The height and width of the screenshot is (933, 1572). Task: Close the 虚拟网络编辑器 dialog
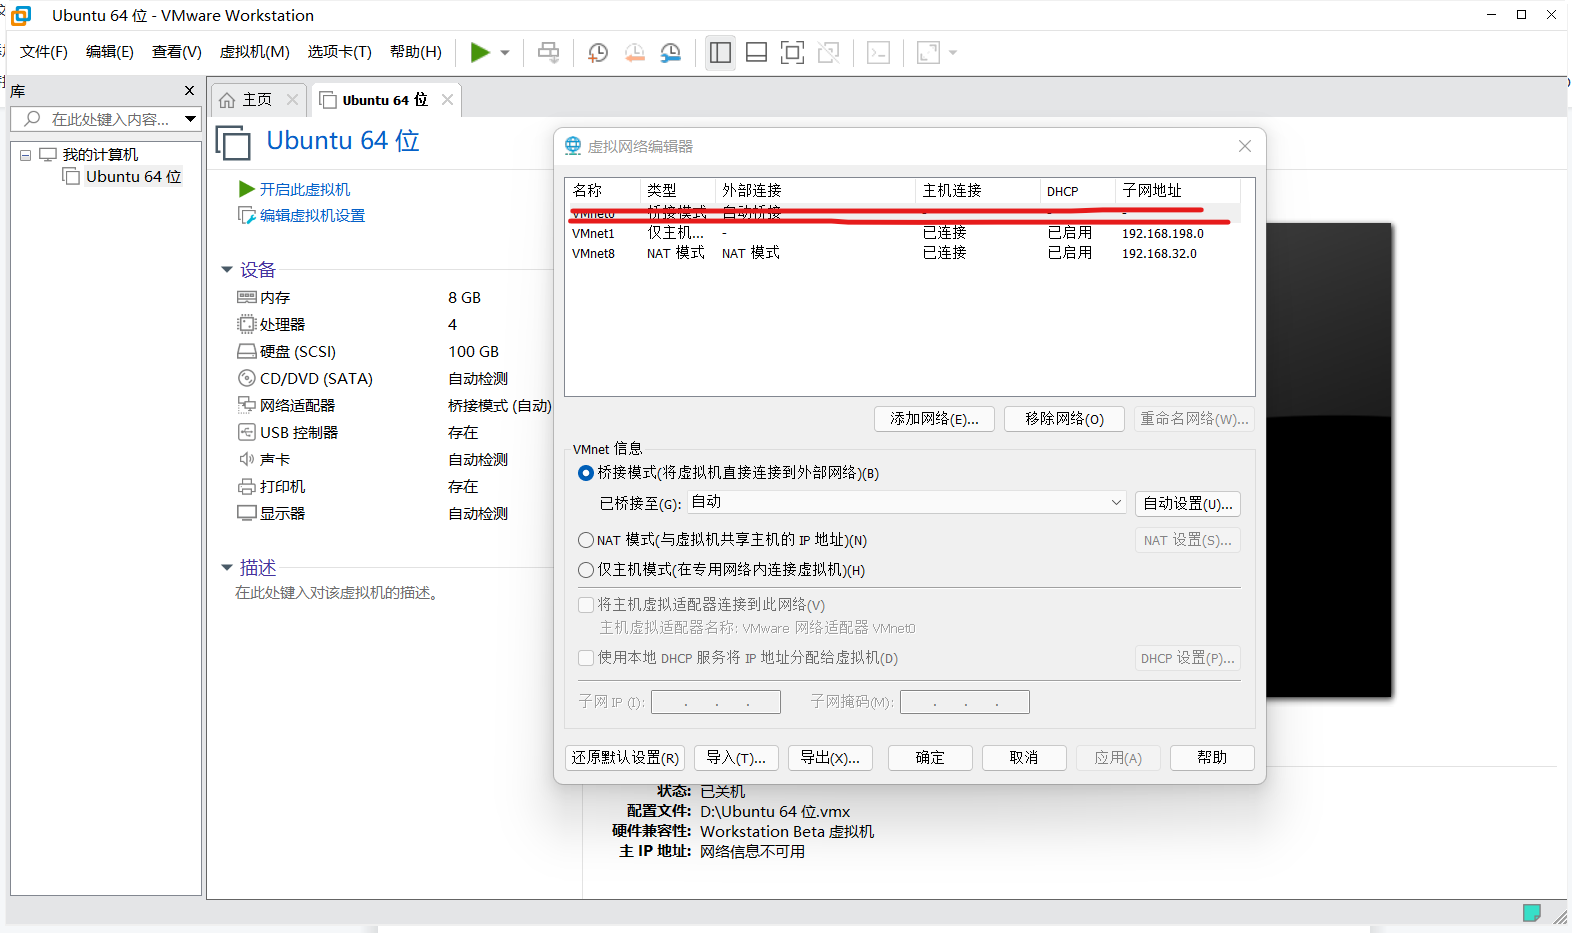[1245, 146]
